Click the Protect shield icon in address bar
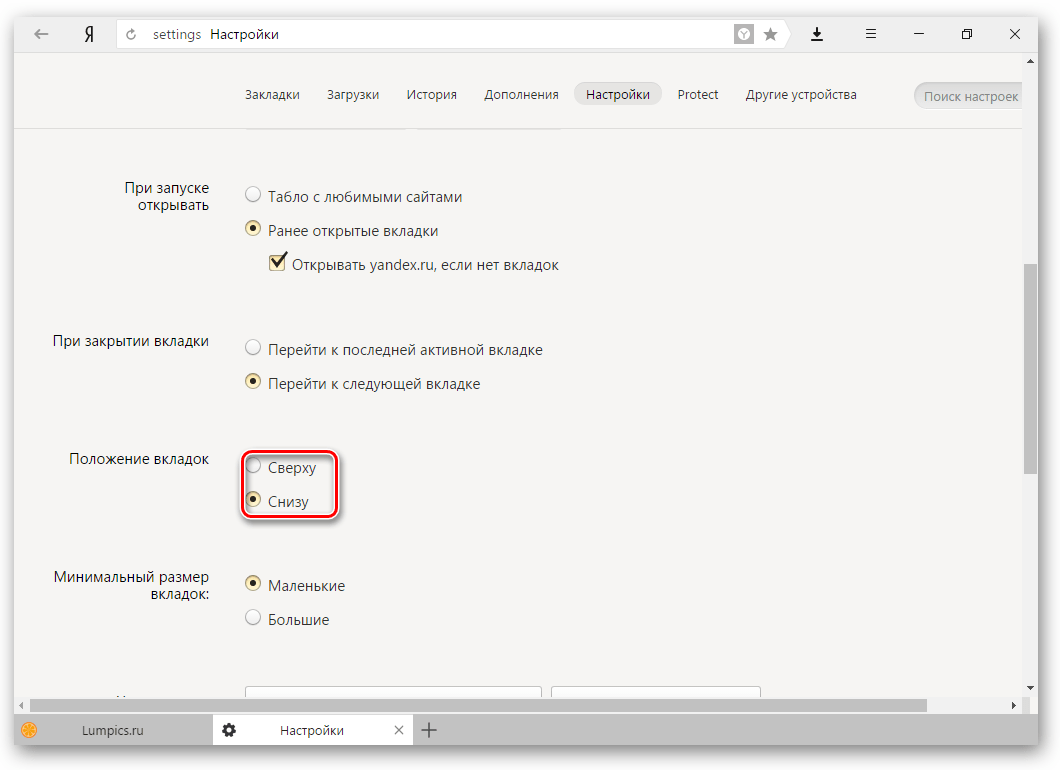This screenshot has width=1060, height=770. (744, 34)
